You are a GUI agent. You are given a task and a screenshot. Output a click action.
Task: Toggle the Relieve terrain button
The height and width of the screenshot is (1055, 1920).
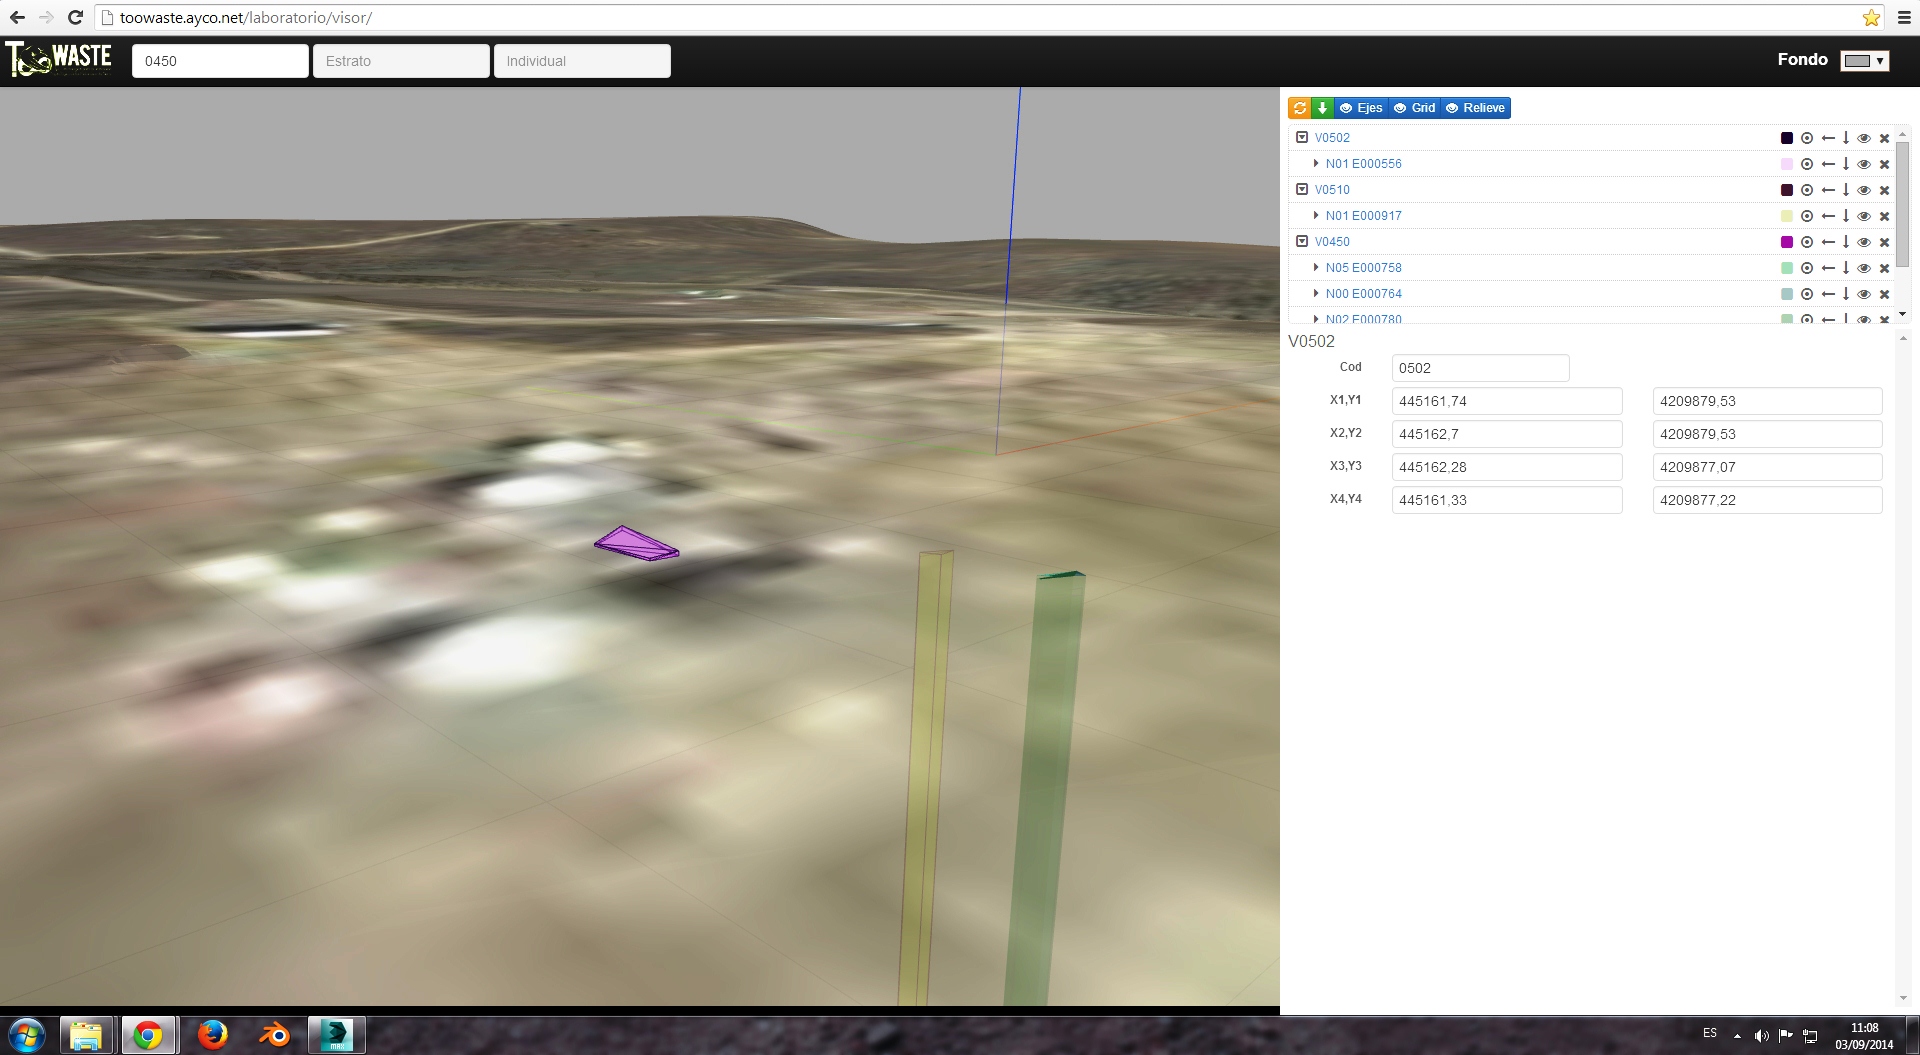coord(1476,108)
